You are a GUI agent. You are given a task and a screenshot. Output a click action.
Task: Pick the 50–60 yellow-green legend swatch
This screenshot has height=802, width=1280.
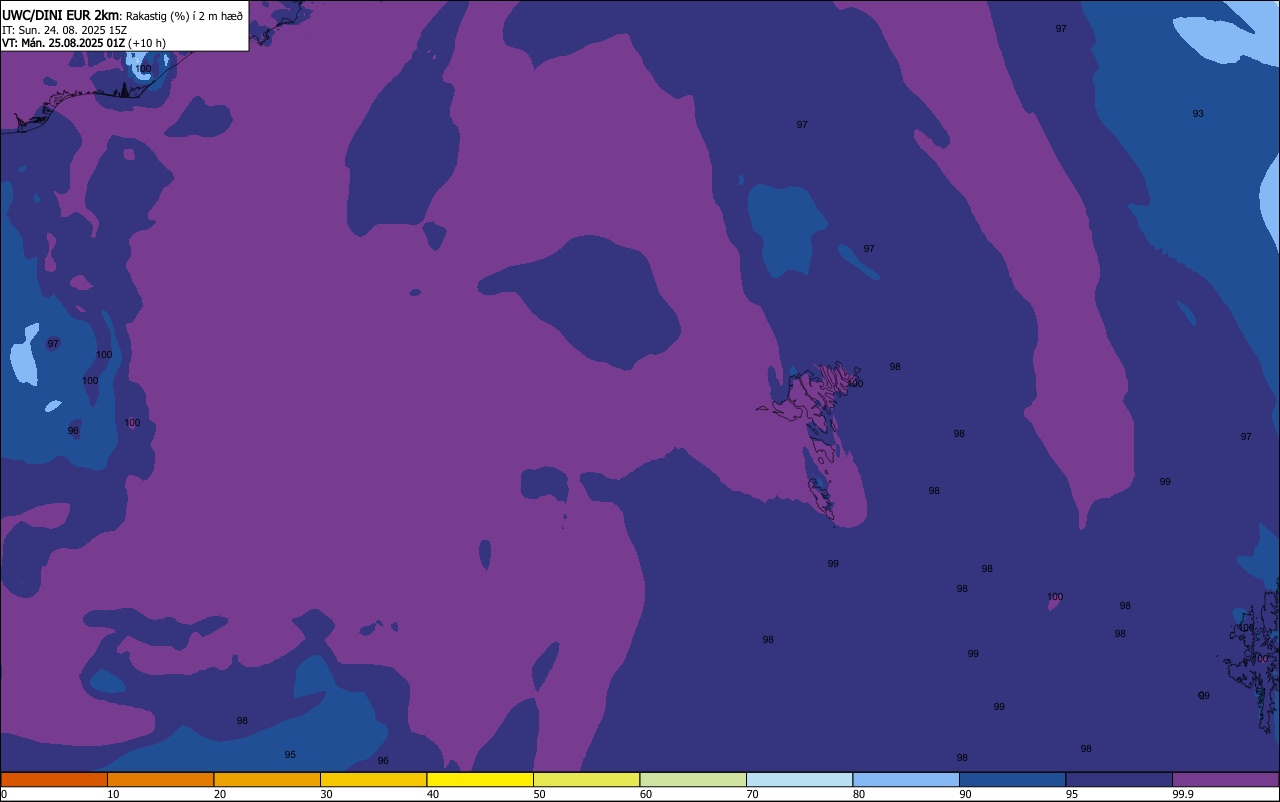(x=586, y=779)
